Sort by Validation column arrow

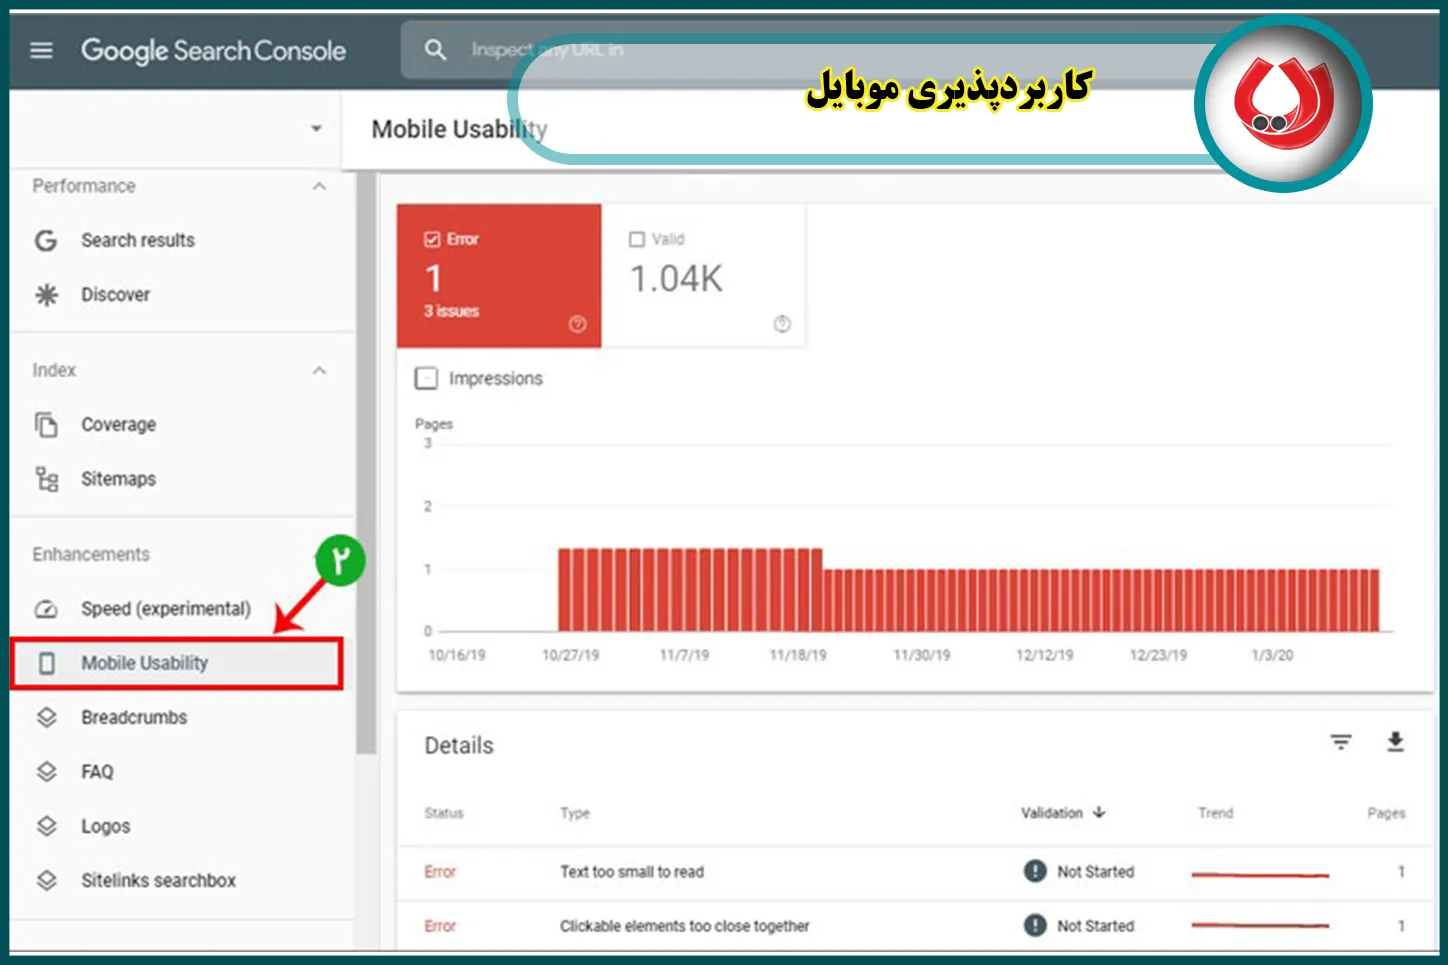1099,812
